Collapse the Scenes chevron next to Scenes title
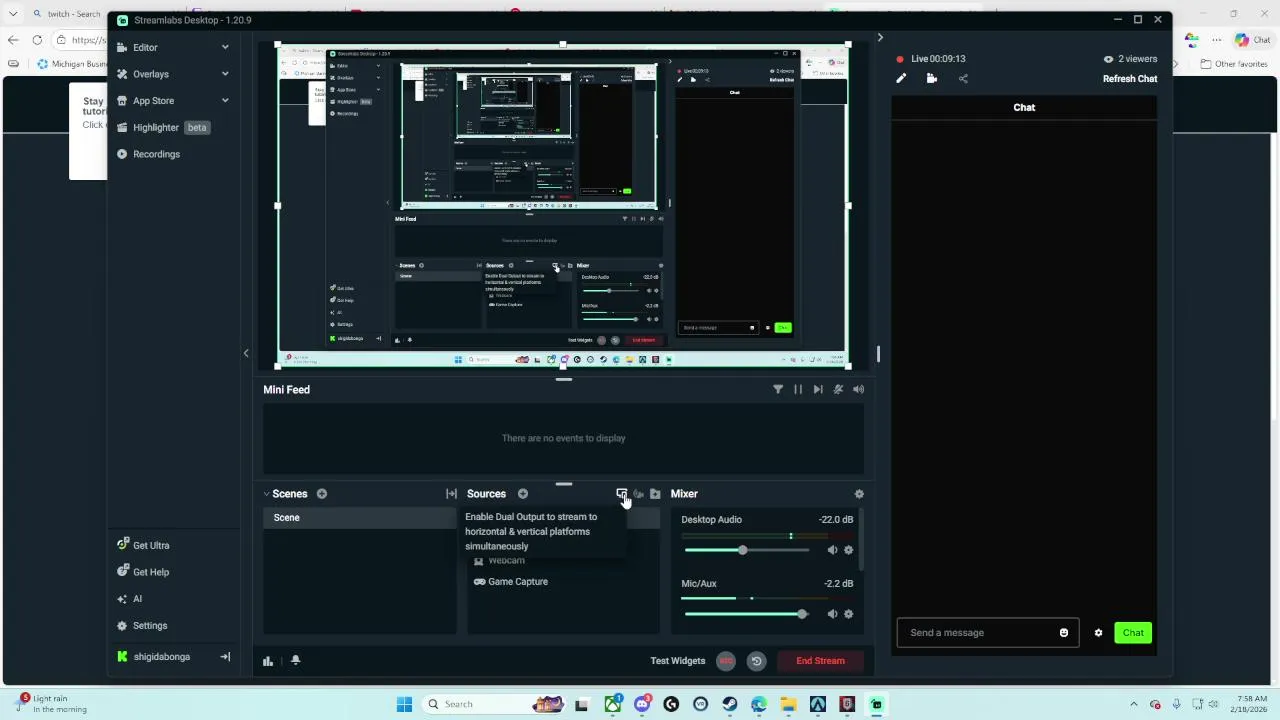 click(x=267, y=494)
